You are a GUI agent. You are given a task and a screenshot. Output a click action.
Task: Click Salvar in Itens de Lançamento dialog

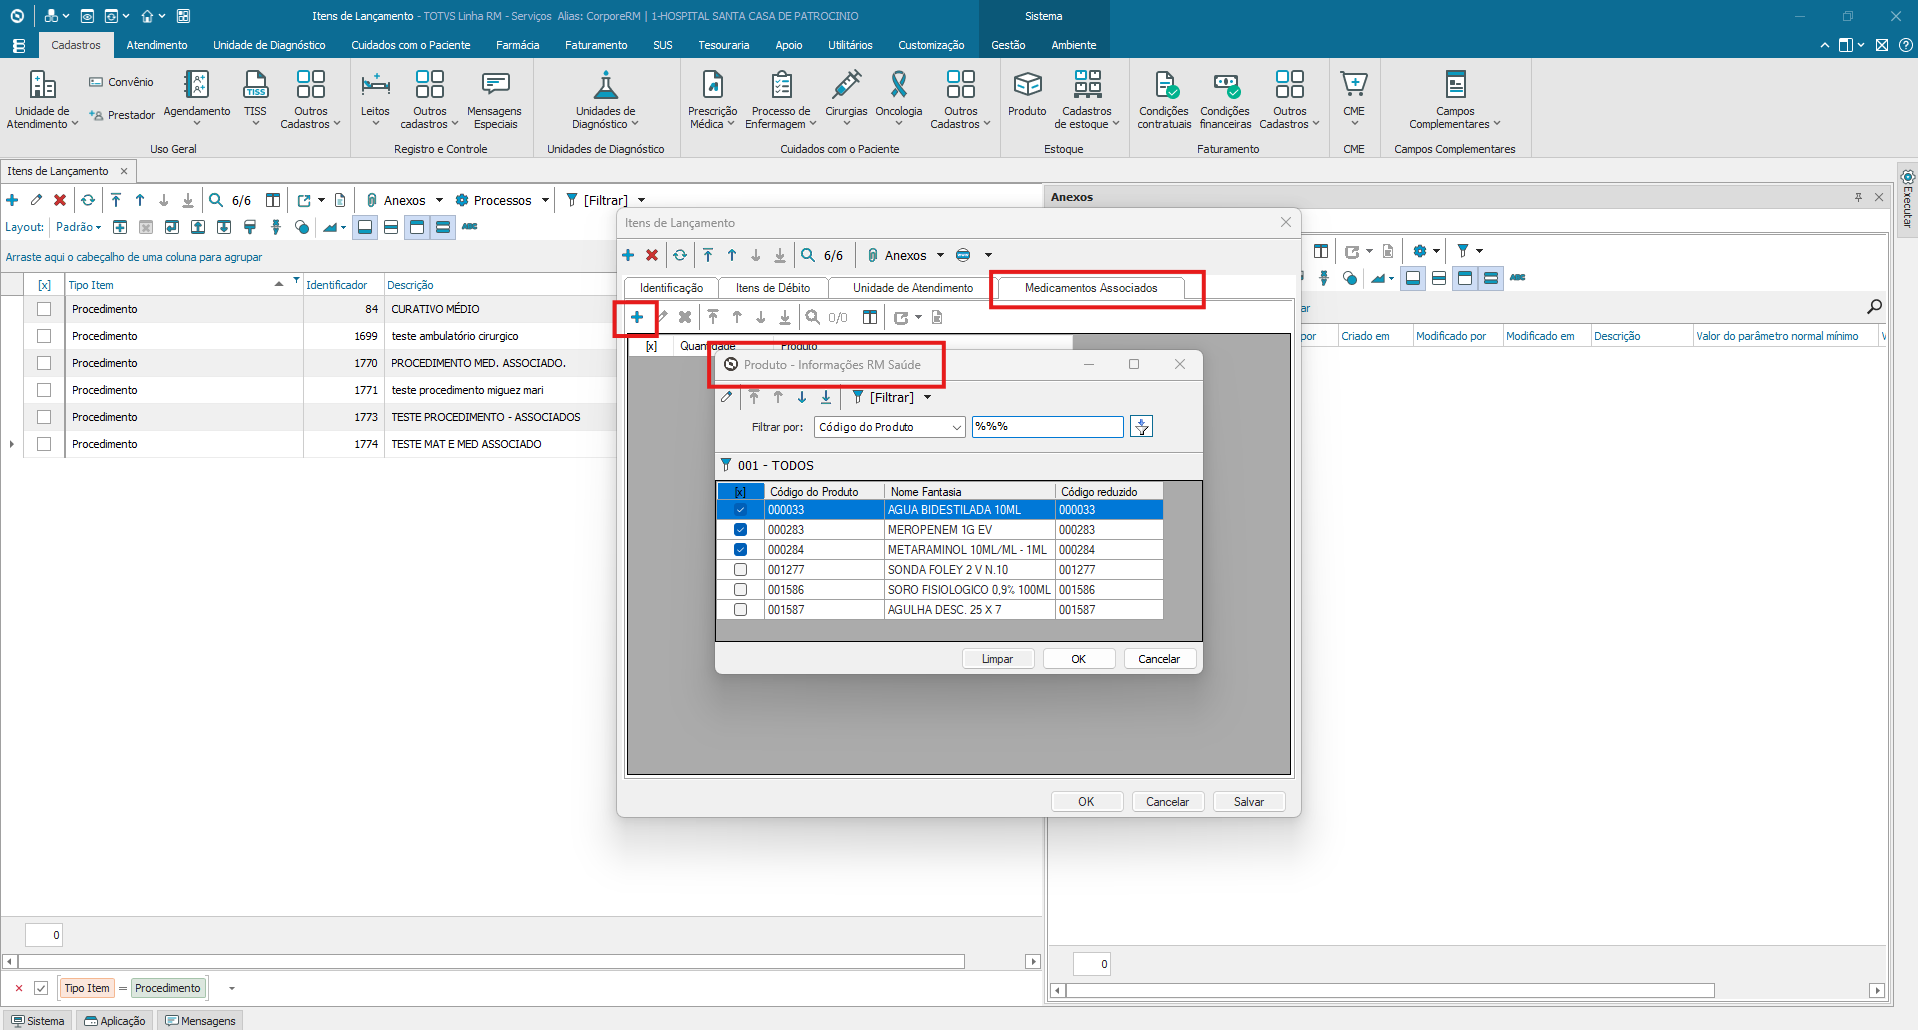[x=1249, y=802]
